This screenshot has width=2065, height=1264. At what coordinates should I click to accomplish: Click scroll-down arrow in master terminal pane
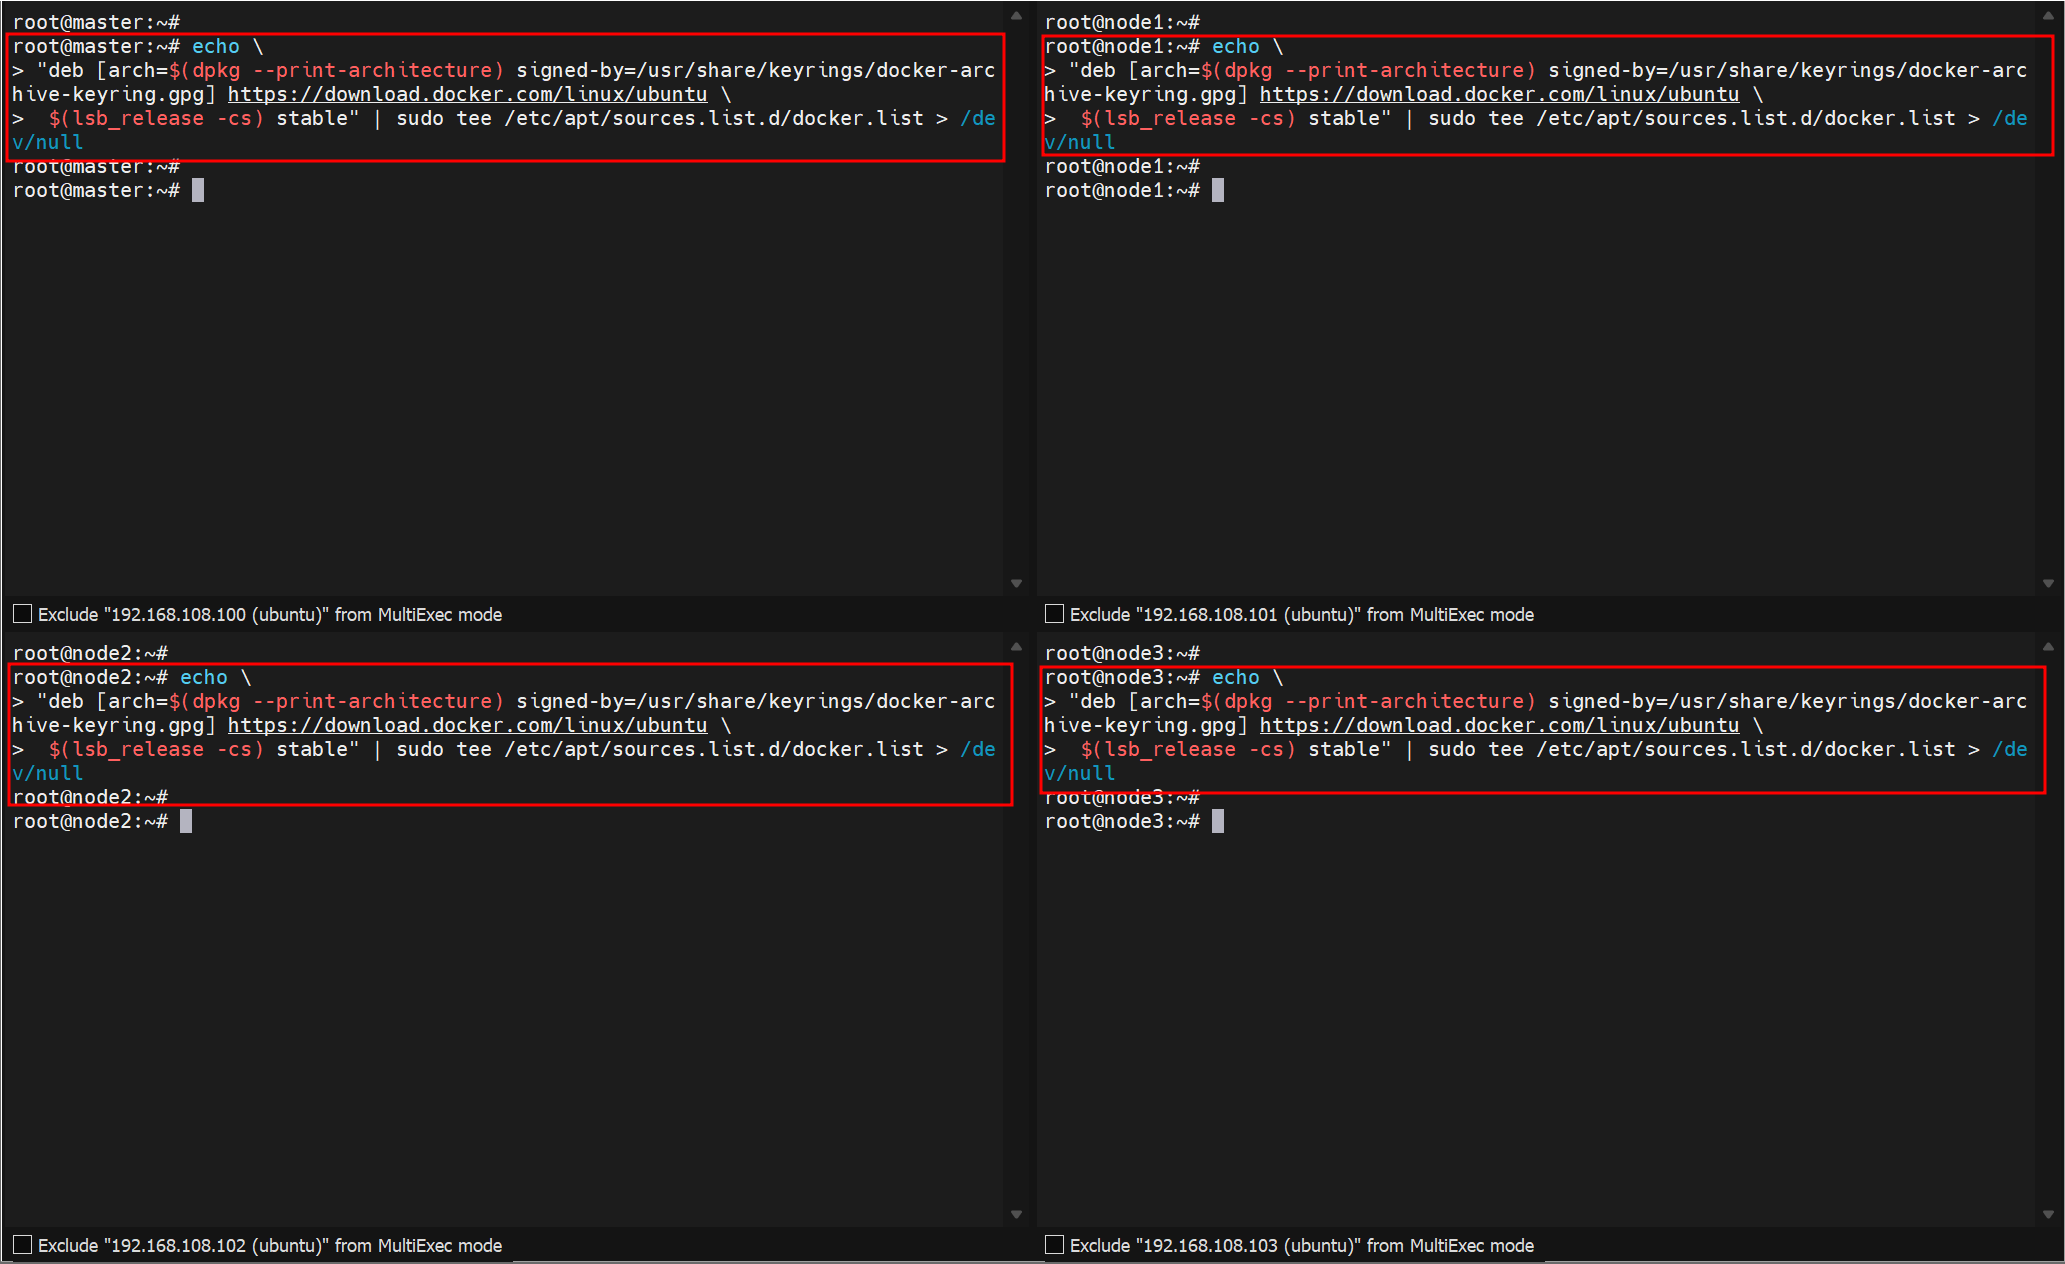click(x=1016, y=583)
